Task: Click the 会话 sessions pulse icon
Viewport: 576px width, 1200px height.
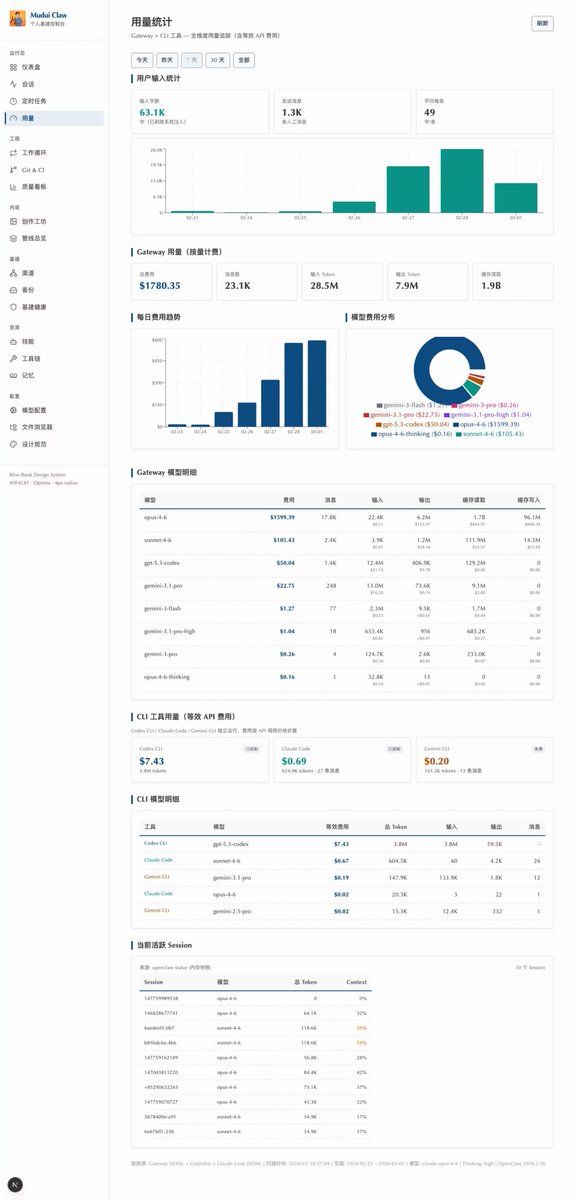Action: tap(13, 84)
